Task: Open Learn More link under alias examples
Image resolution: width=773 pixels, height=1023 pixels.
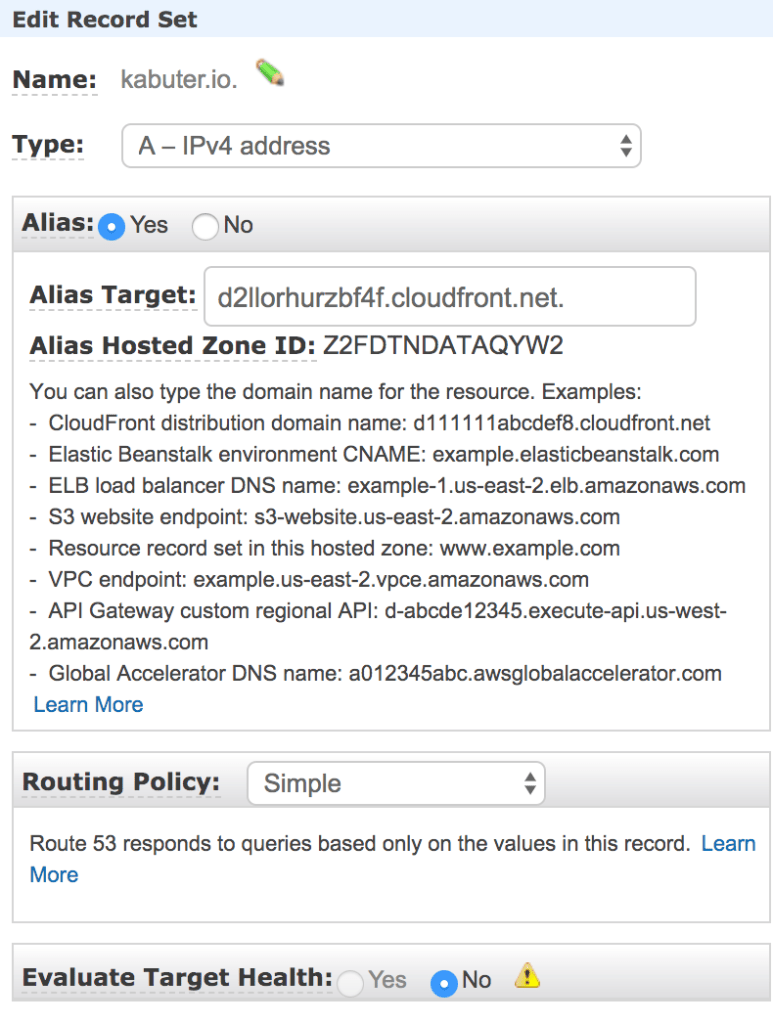Action: 88,705
